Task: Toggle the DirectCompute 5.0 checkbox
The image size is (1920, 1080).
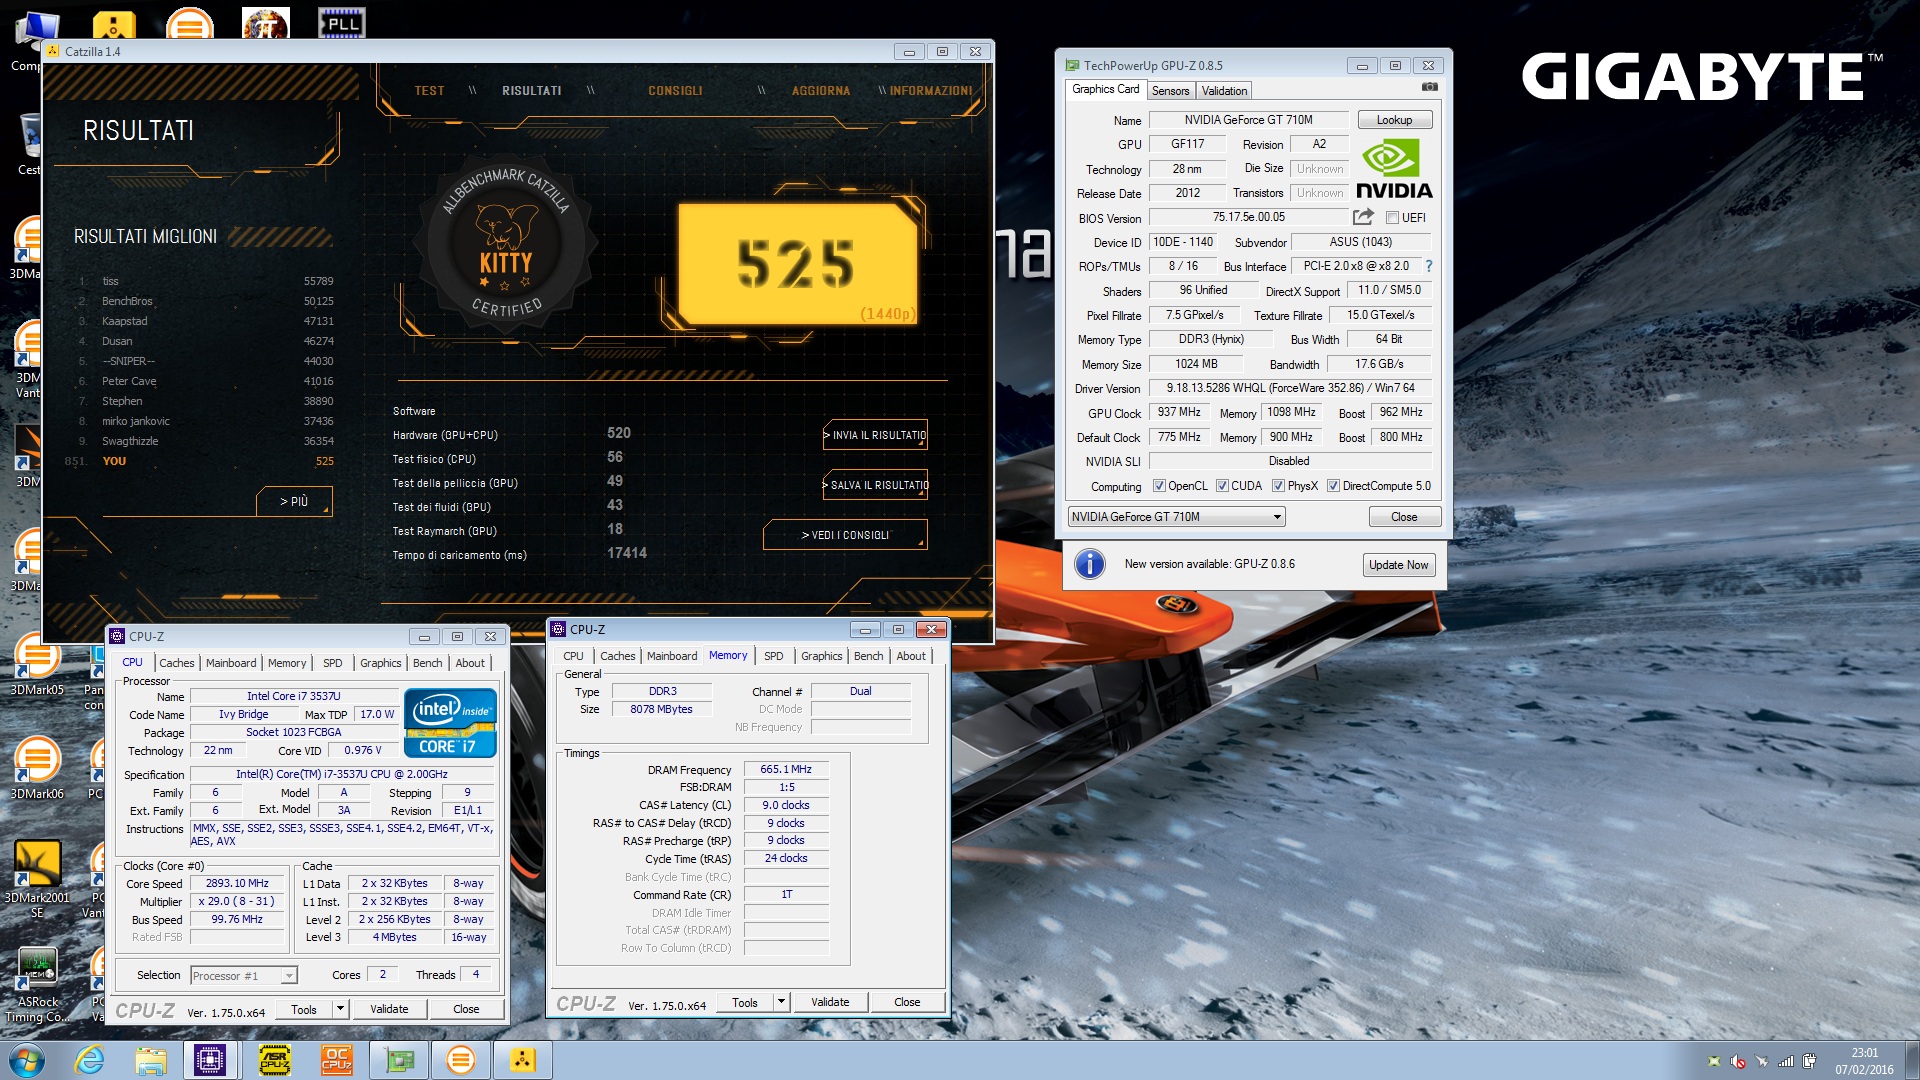Action: coord(1333,486)
